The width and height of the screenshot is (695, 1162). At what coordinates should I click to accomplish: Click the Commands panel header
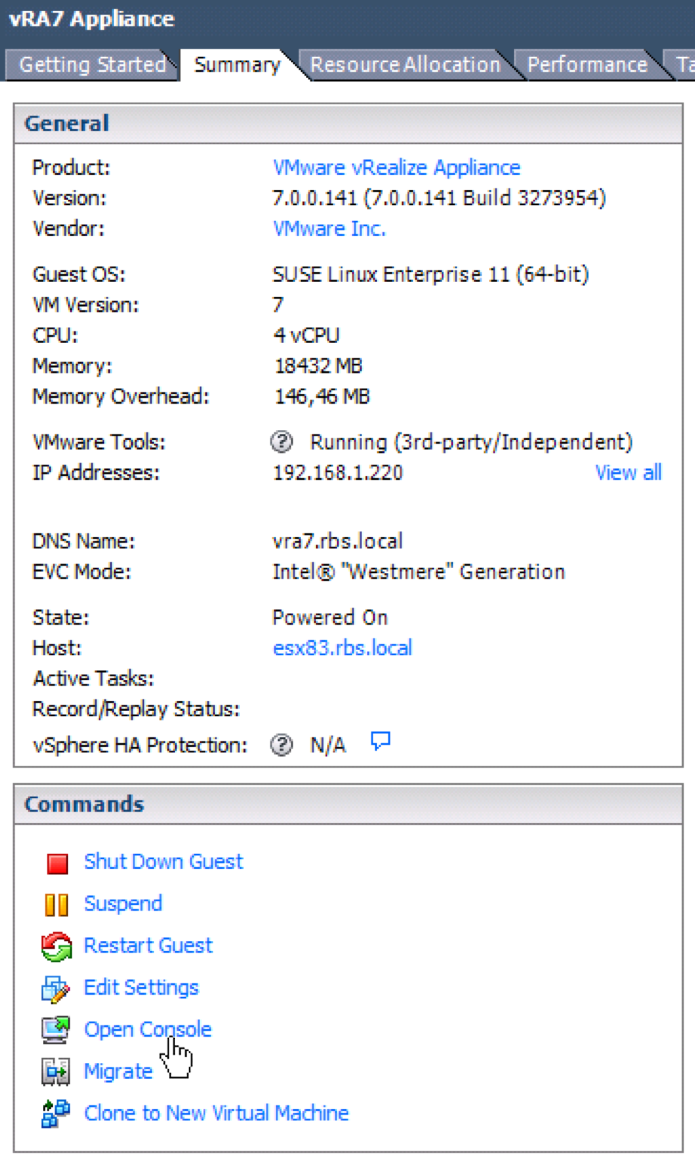tap(348, 804)
